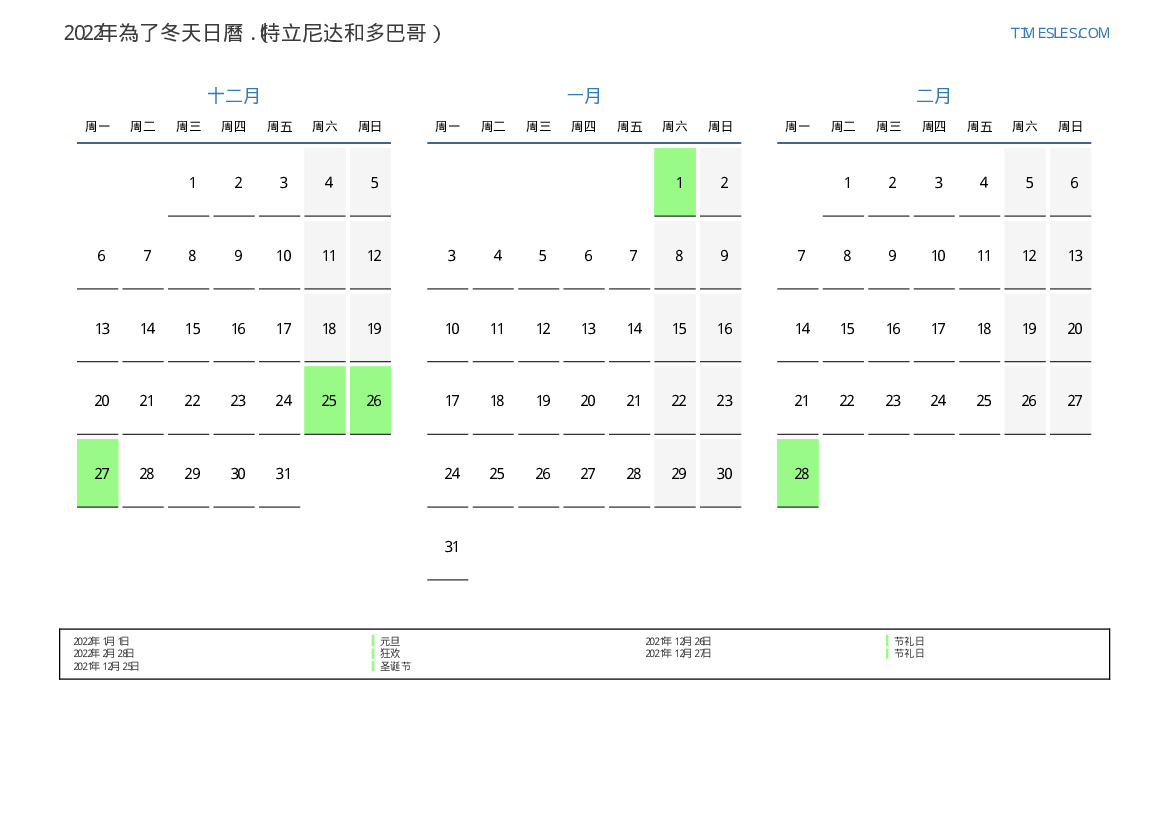Screen dimensions: 1169x827
Task: Click green highlighted December 26 cell
Action: tap(370, 400)
